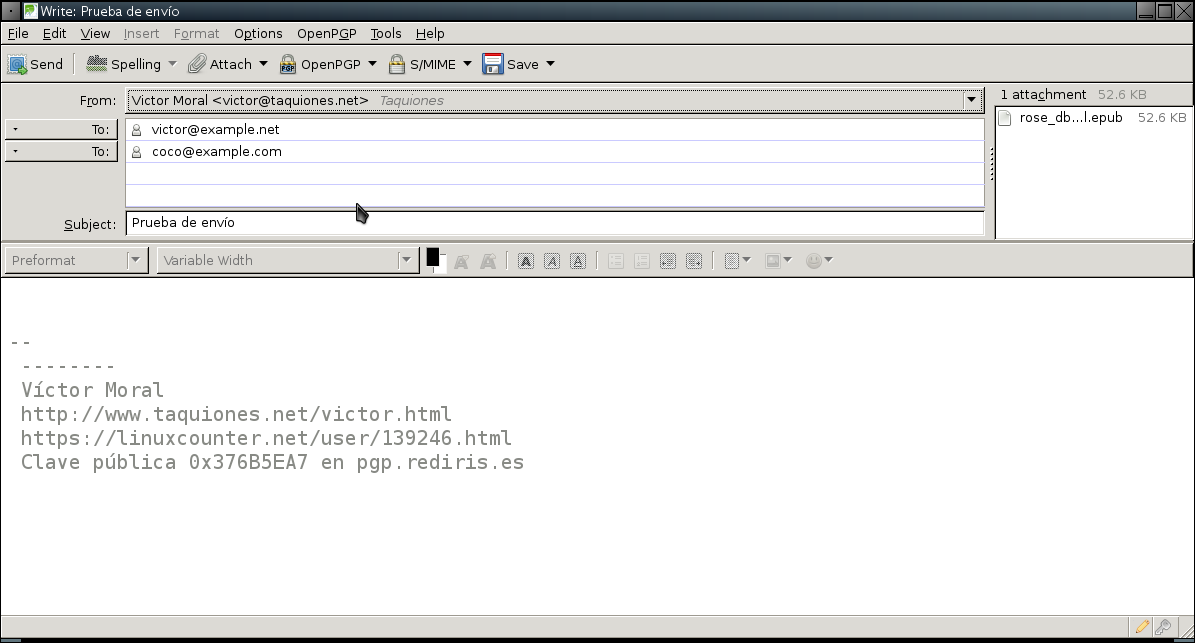
Task: Open the Options menu
Action: [x=258, y=34]
